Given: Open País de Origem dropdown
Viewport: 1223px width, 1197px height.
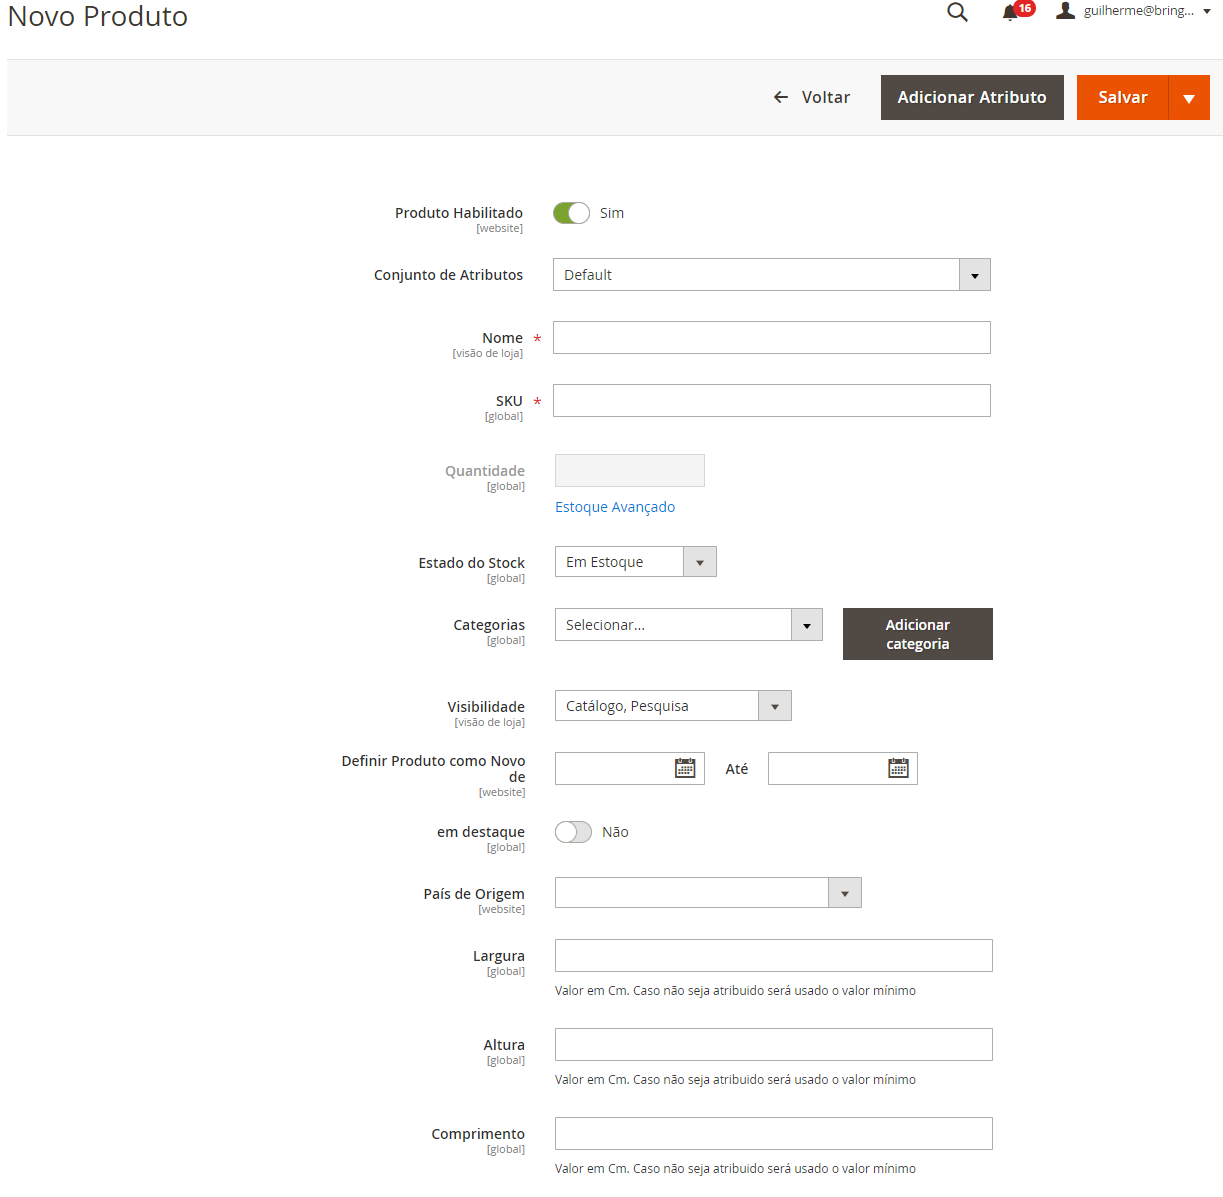Looking at the screenshot, I should click(x=708, y=893).
